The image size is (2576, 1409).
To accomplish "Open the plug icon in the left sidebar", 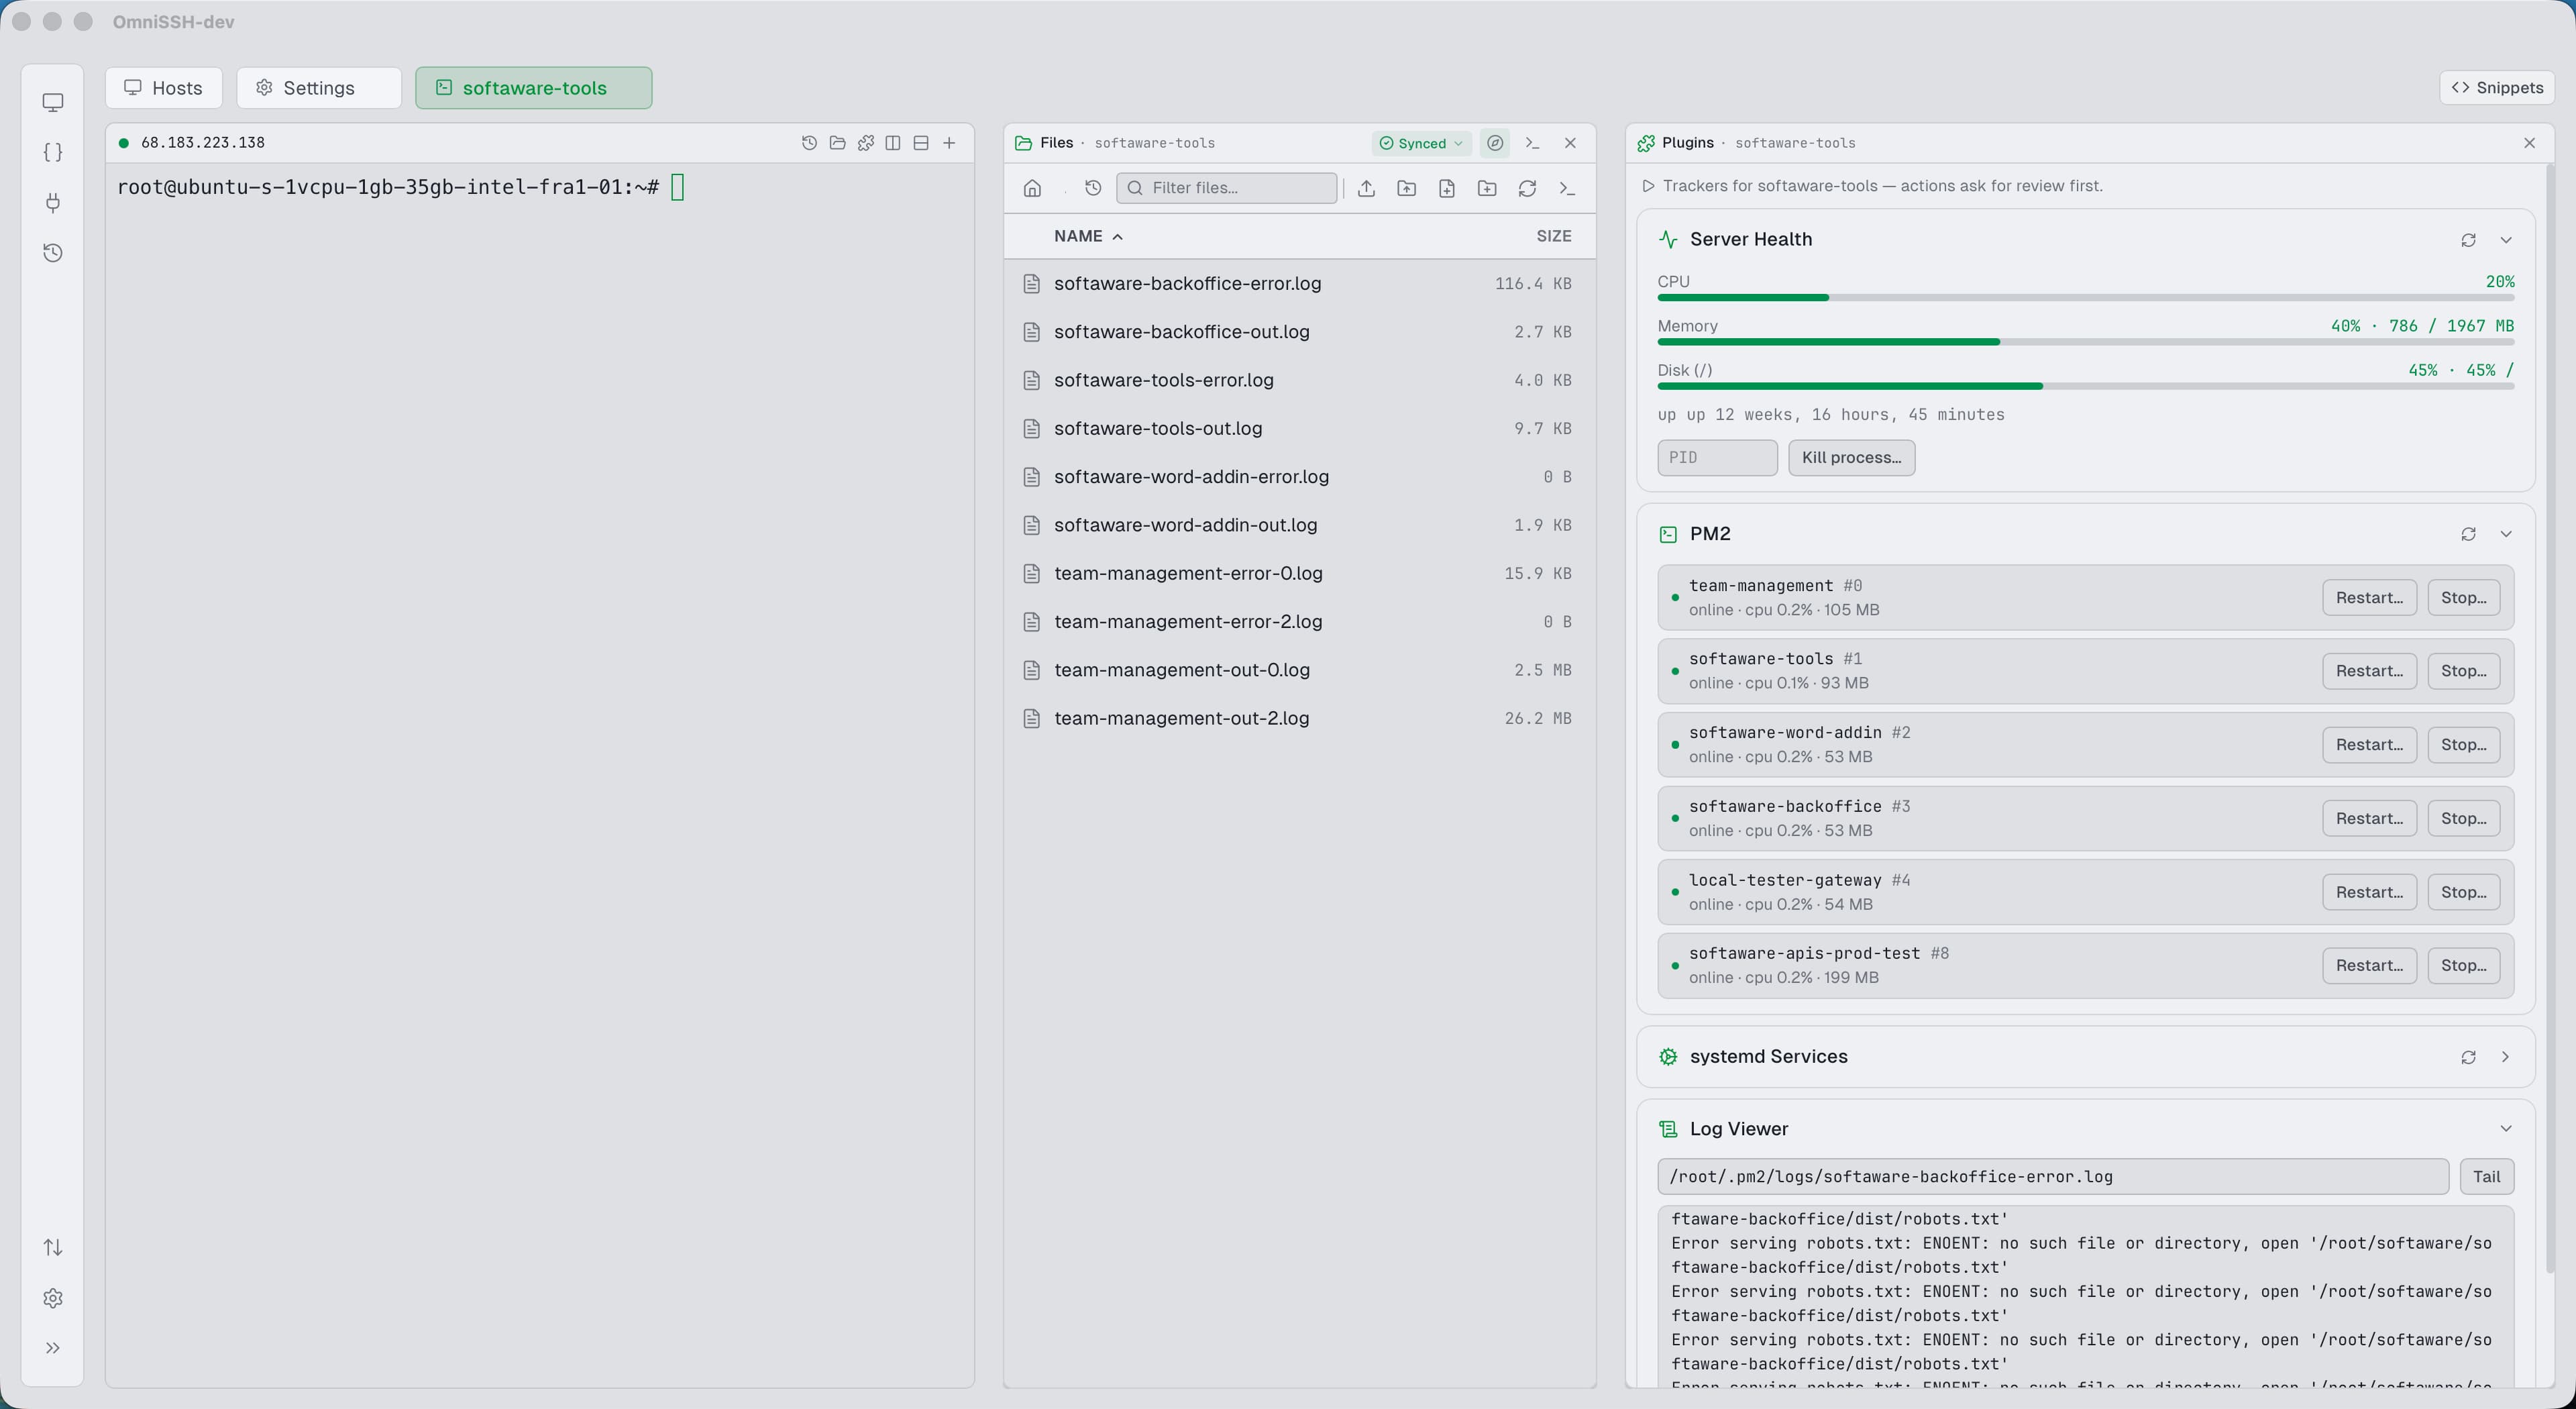I will (53, 203).
